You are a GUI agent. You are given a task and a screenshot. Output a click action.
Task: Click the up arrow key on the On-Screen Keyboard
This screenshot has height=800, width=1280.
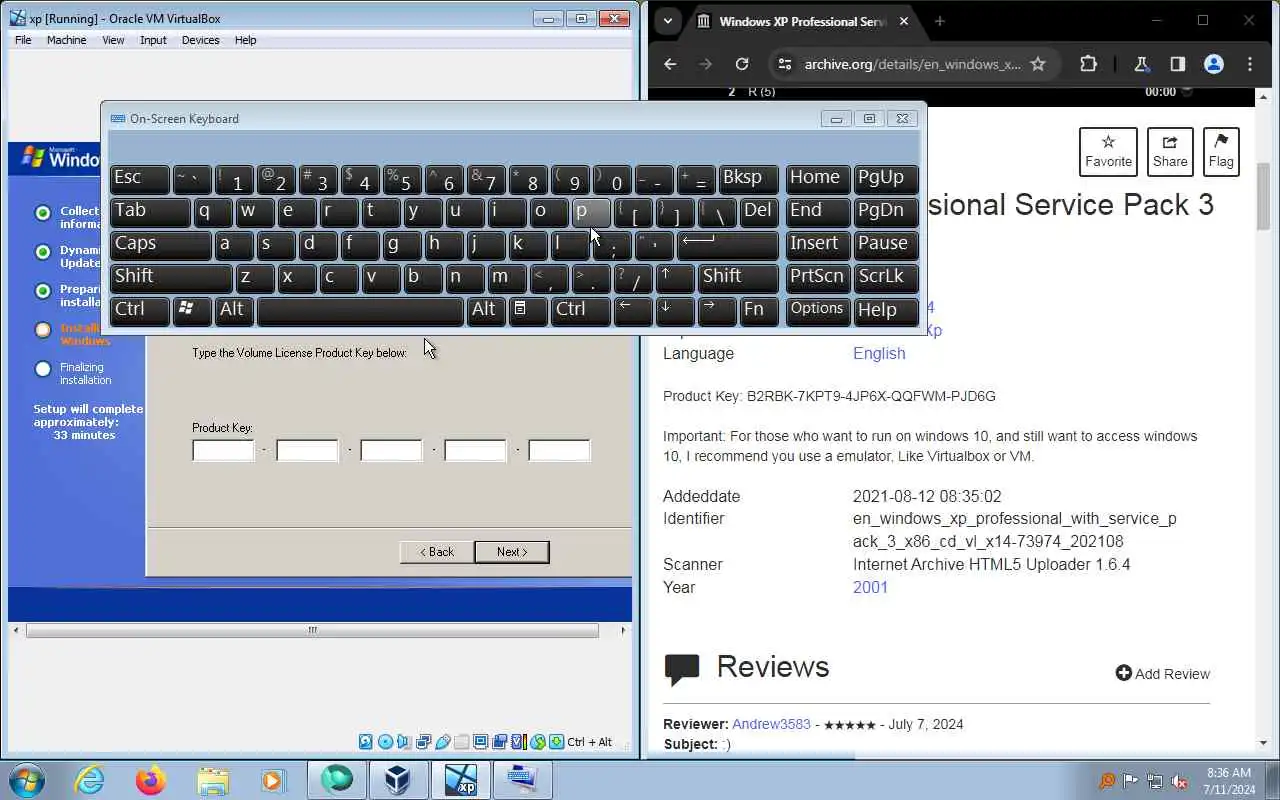click(675, 277)
